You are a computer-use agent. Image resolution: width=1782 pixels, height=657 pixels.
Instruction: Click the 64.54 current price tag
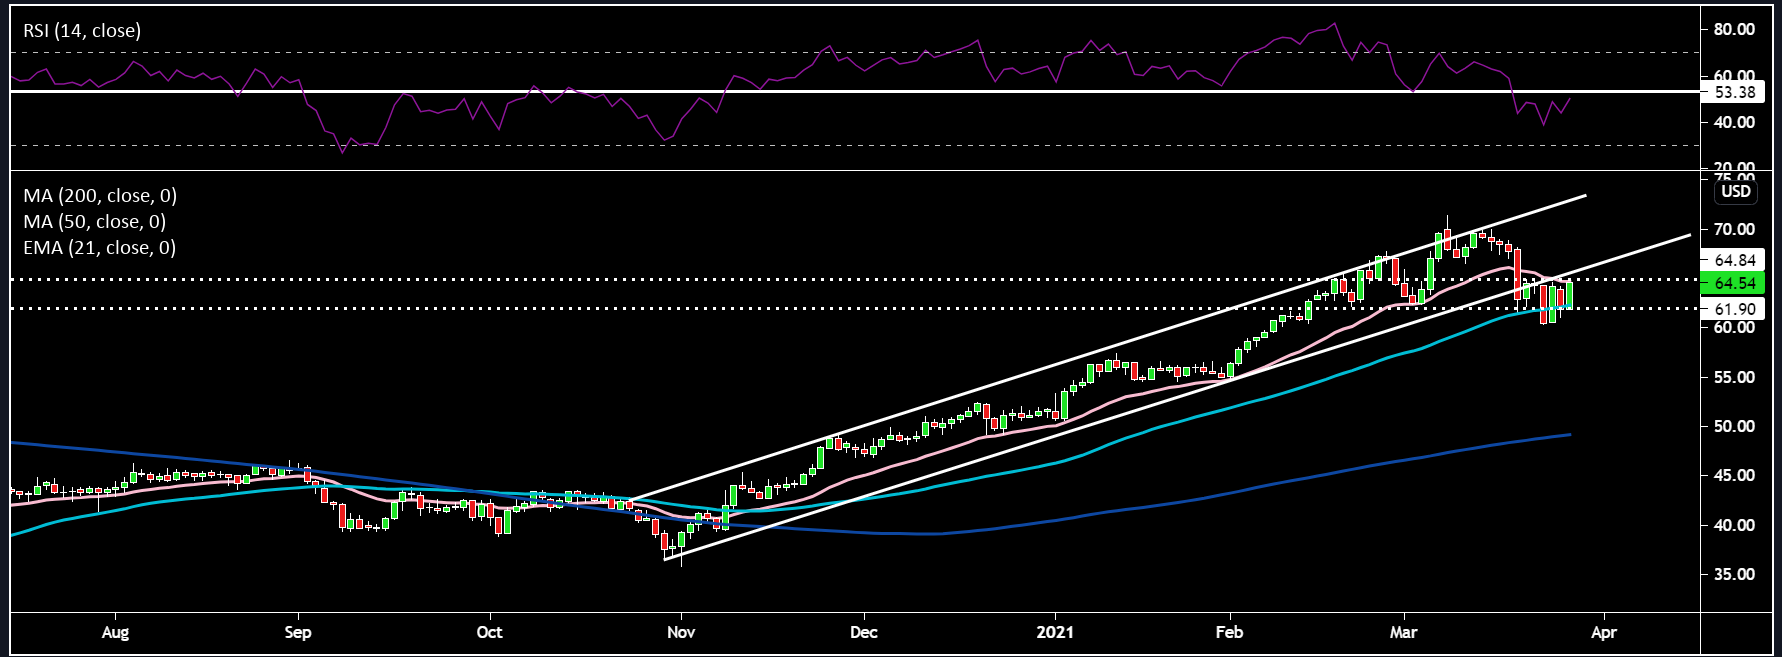click(x=1734, y=284)
